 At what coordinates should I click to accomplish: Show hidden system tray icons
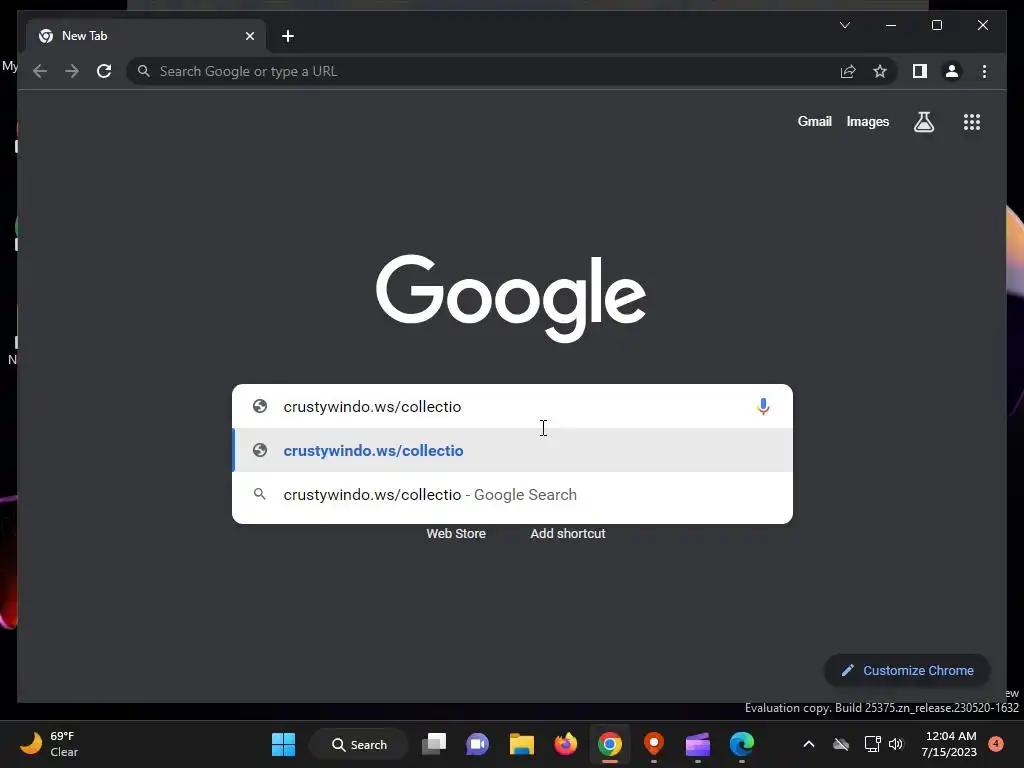pyautogui.click(x=808, y=744)
